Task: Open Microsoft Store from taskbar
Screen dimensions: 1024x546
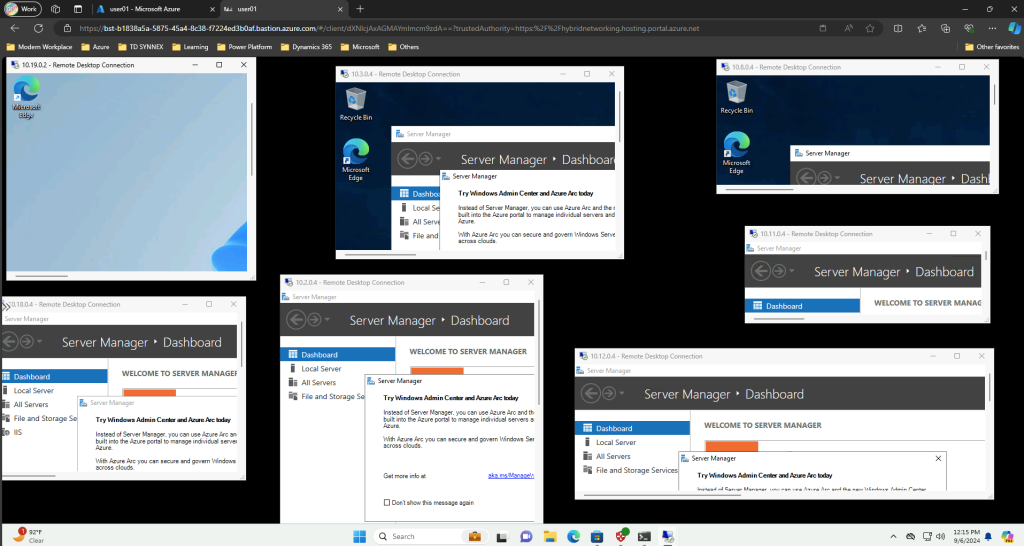Action: coord(597,536)
